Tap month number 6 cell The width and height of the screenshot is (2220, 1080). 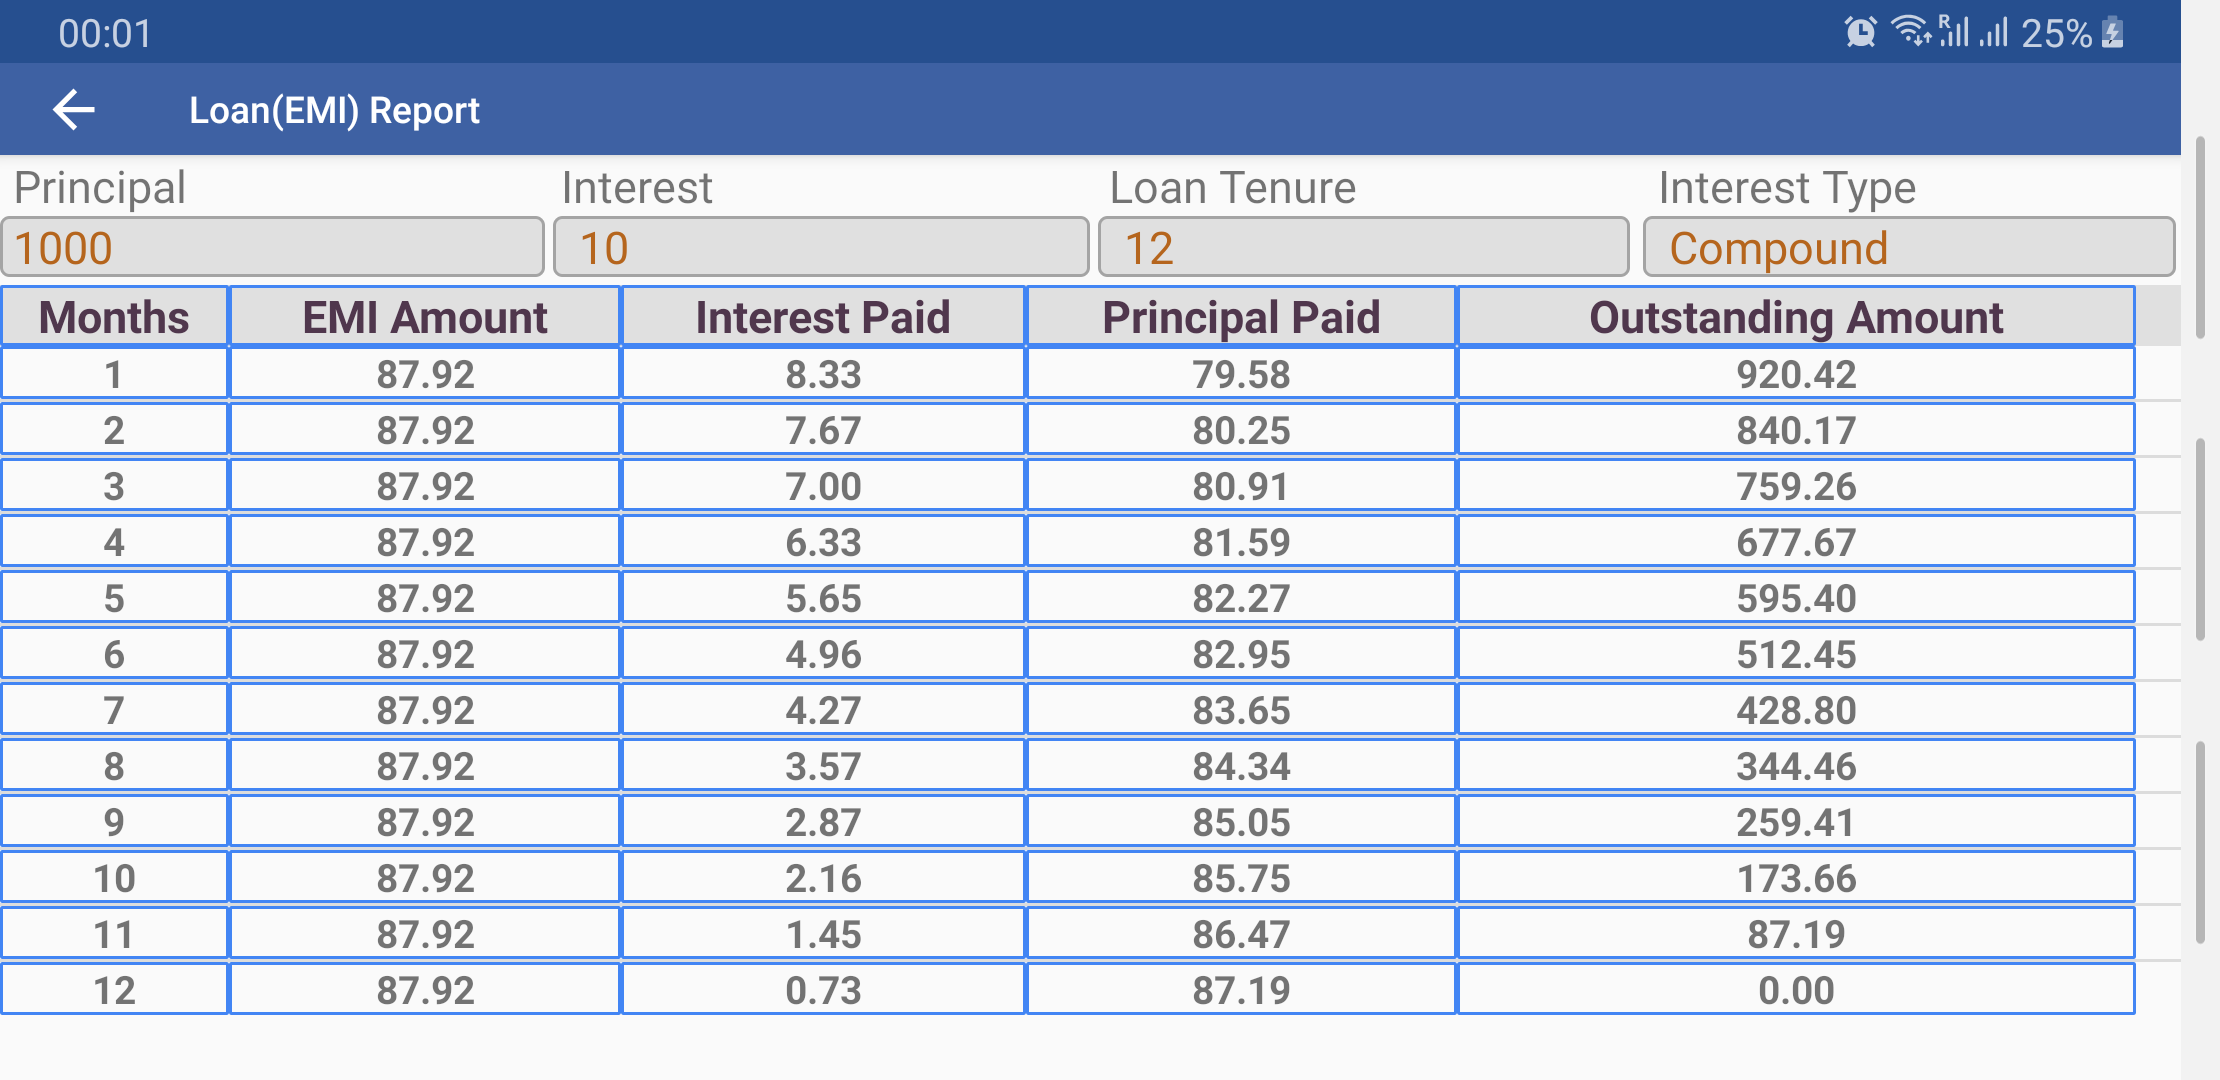pos(114,654)
